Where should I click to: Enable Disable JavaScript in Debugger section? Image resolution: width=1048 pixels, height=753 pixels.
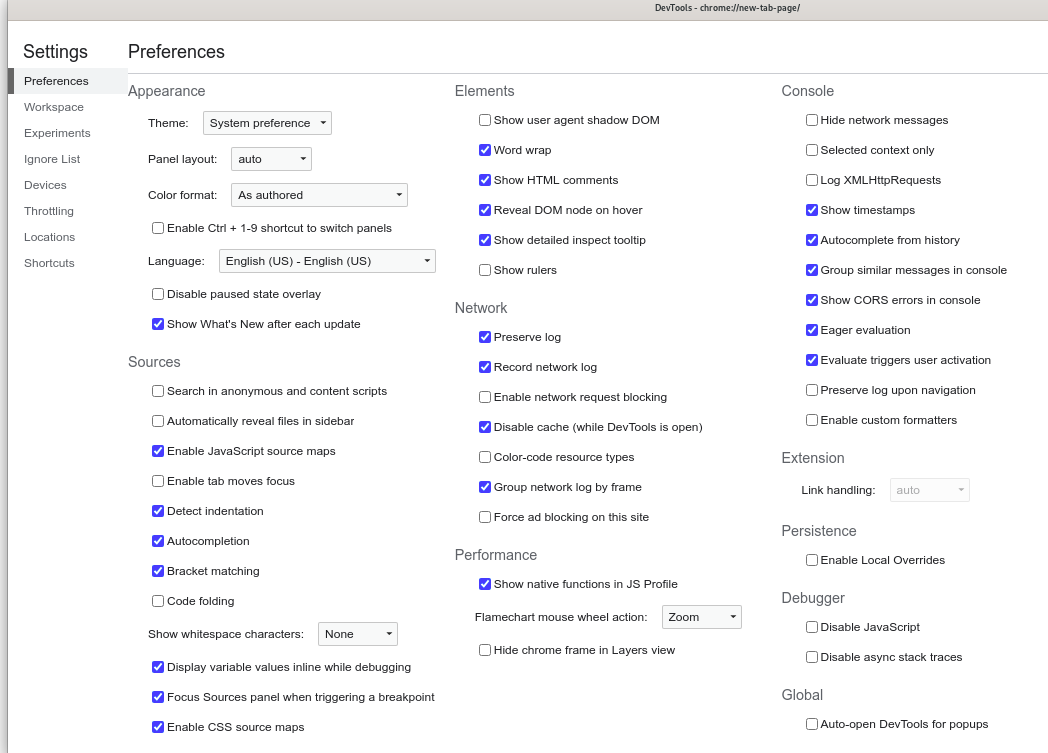812,627
